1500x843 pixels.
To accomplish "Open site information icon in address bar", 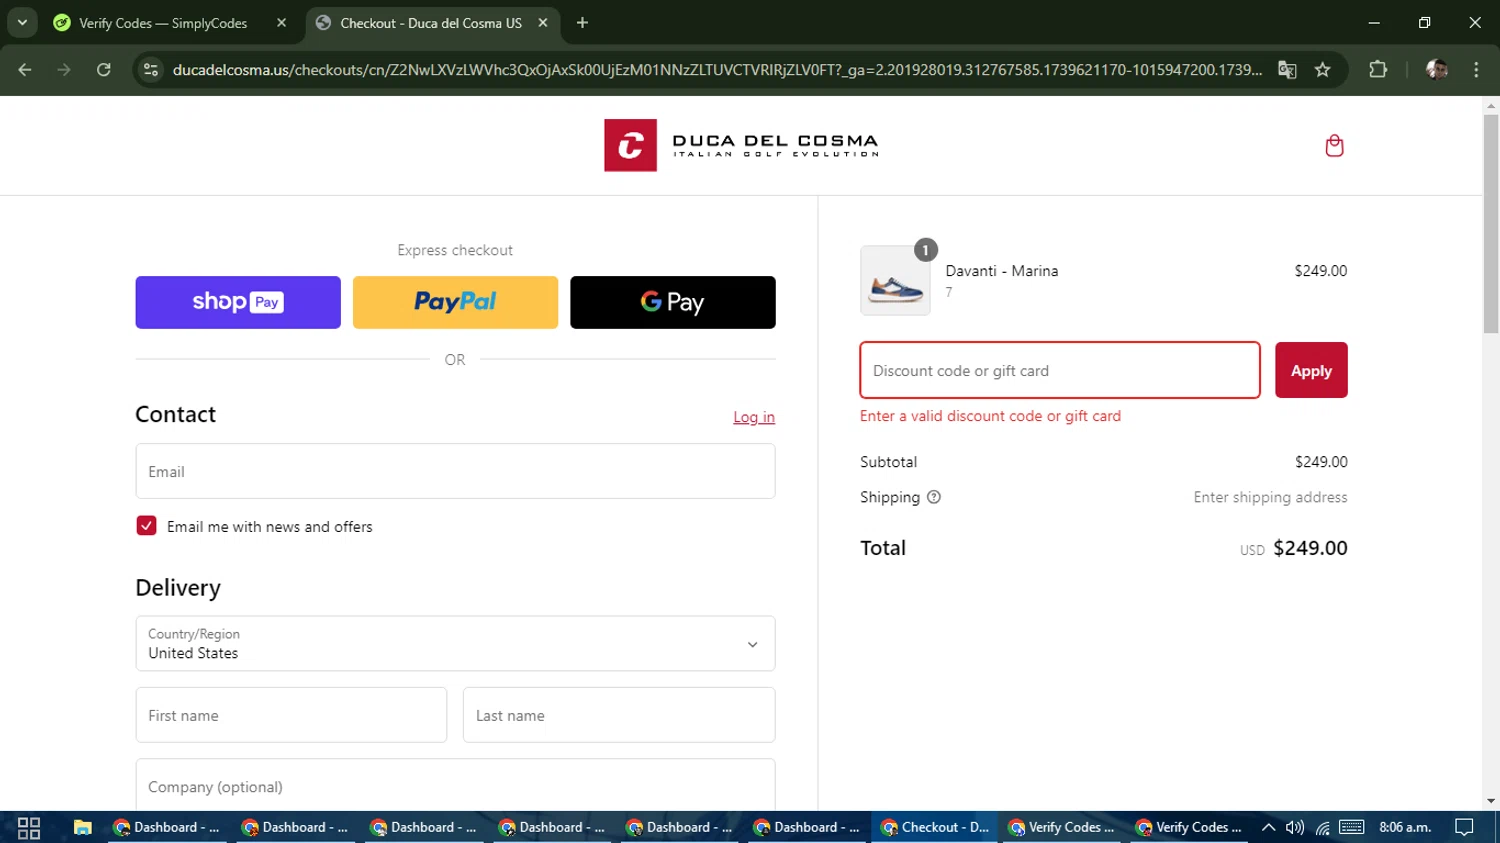I will [x=151, y=70].
